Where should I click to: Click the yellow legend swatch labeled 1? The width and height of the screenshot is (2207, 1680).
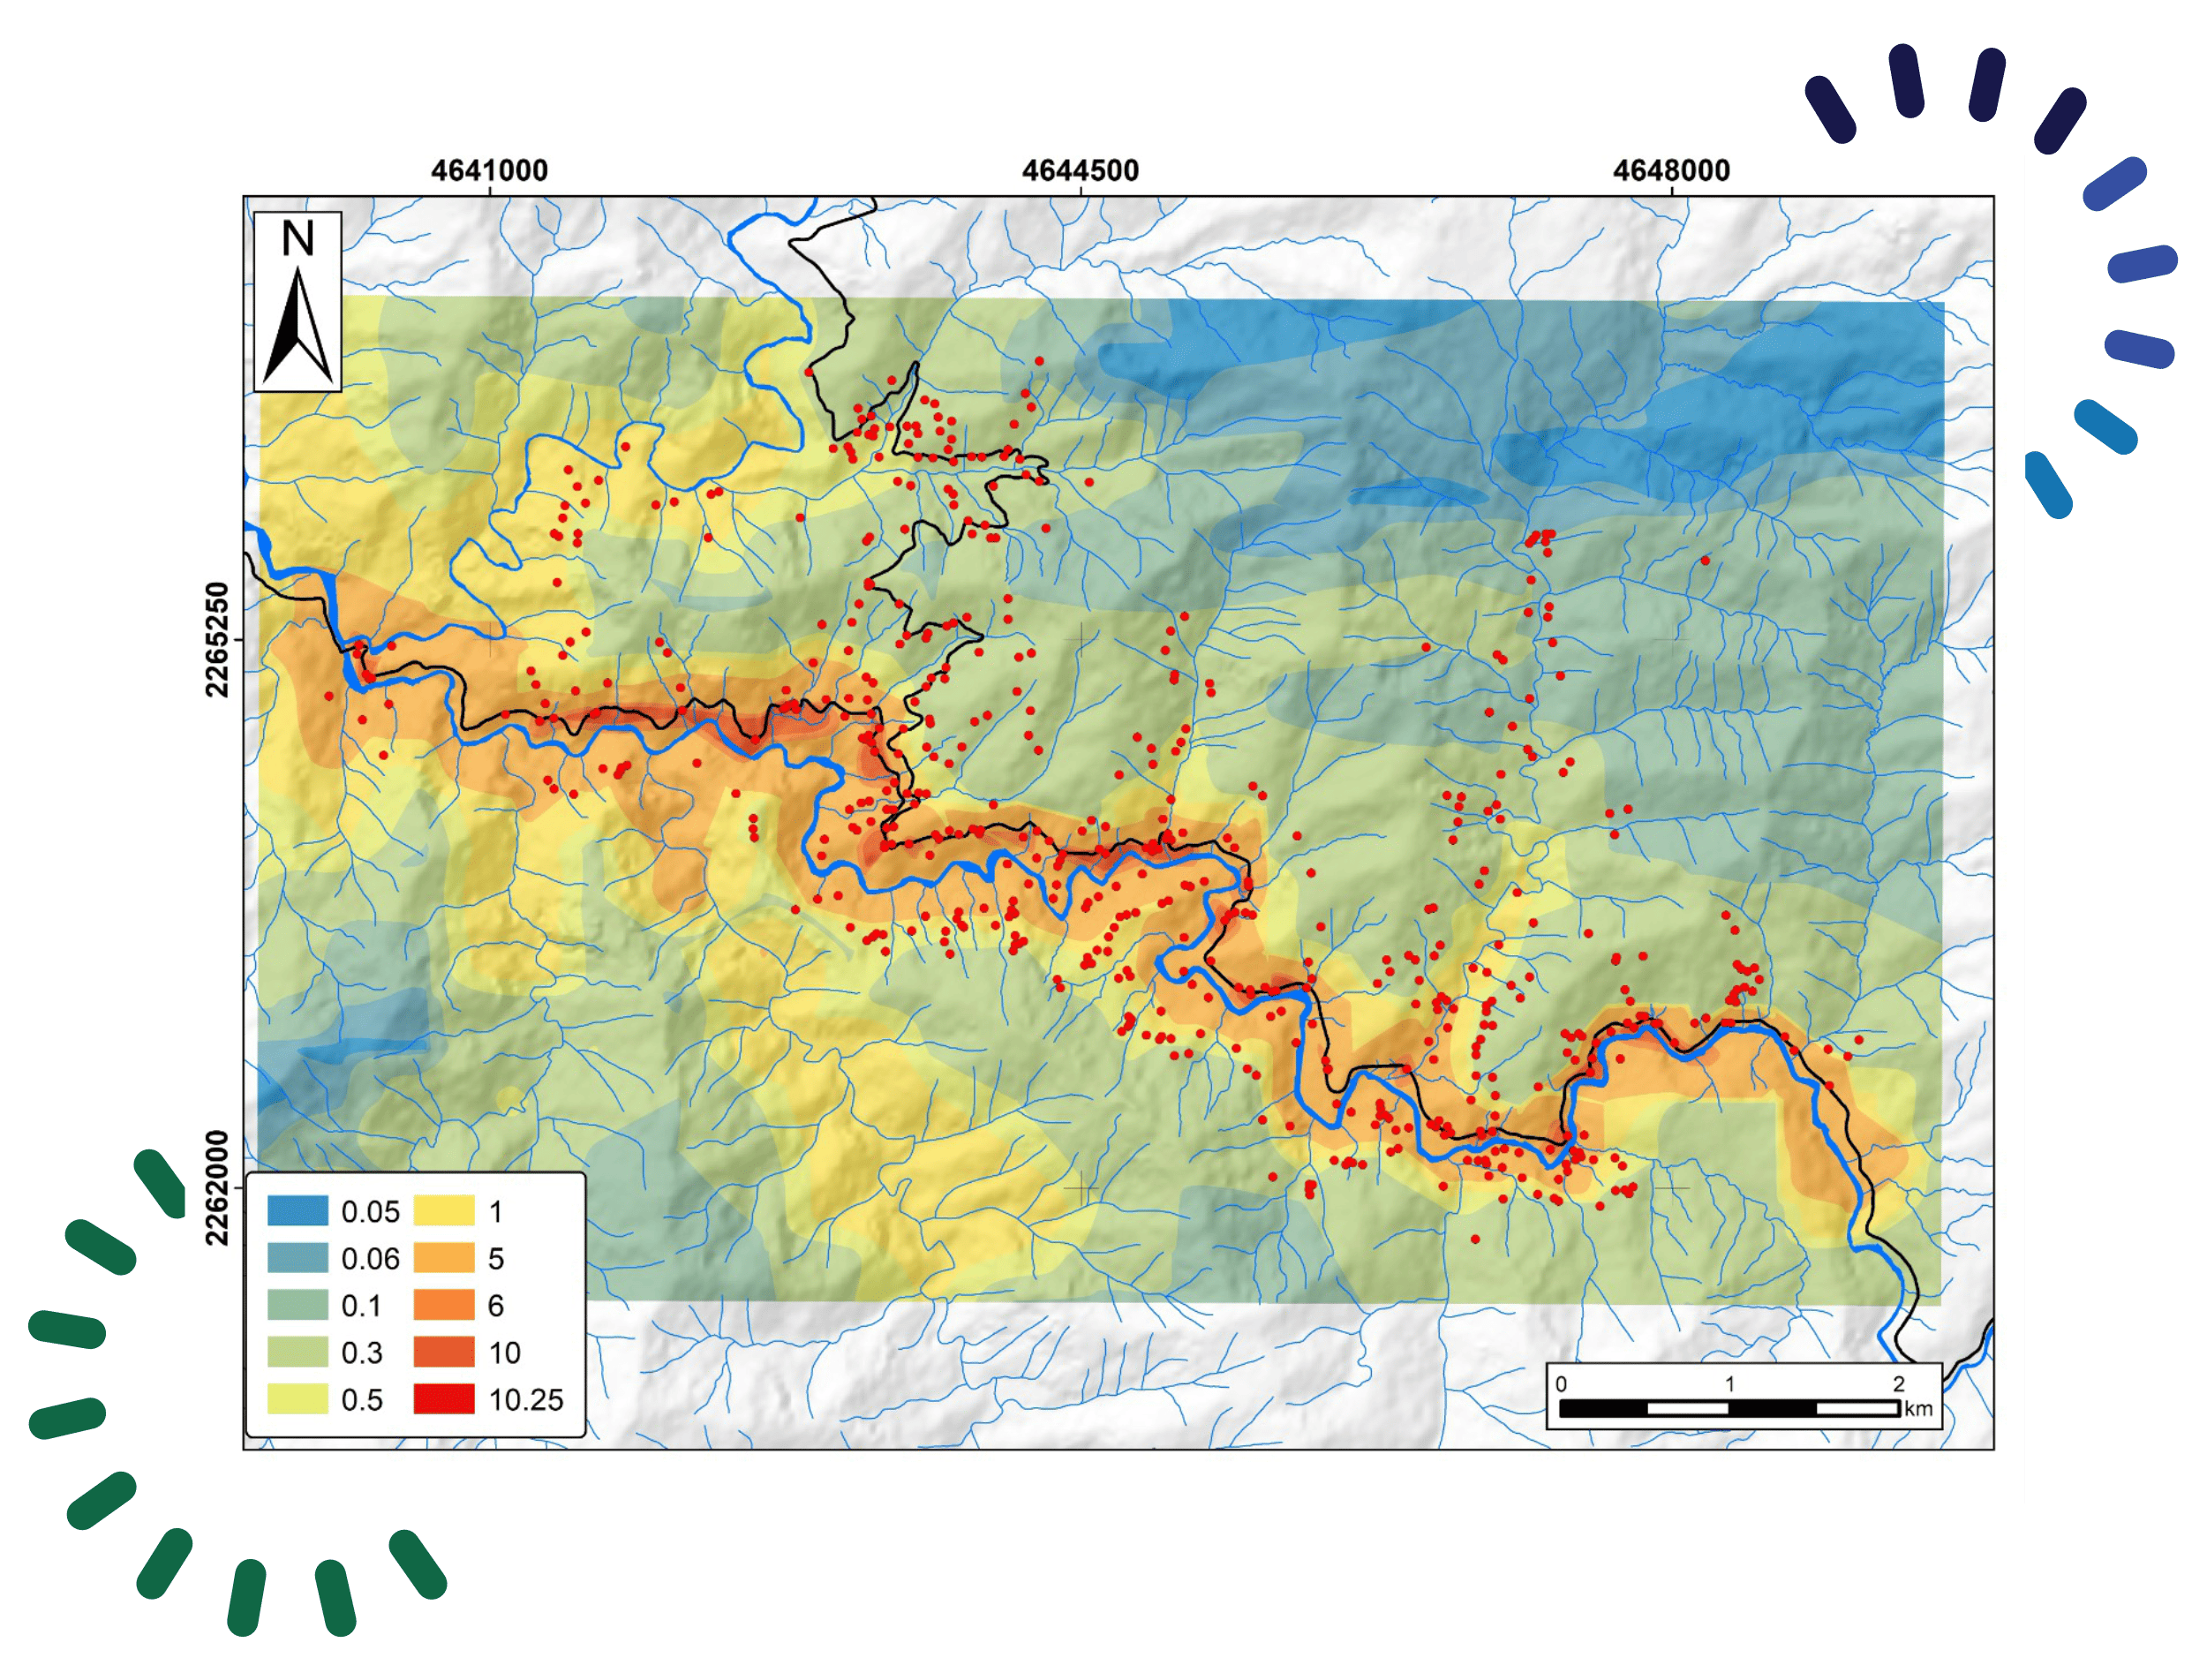point(444,1211)
